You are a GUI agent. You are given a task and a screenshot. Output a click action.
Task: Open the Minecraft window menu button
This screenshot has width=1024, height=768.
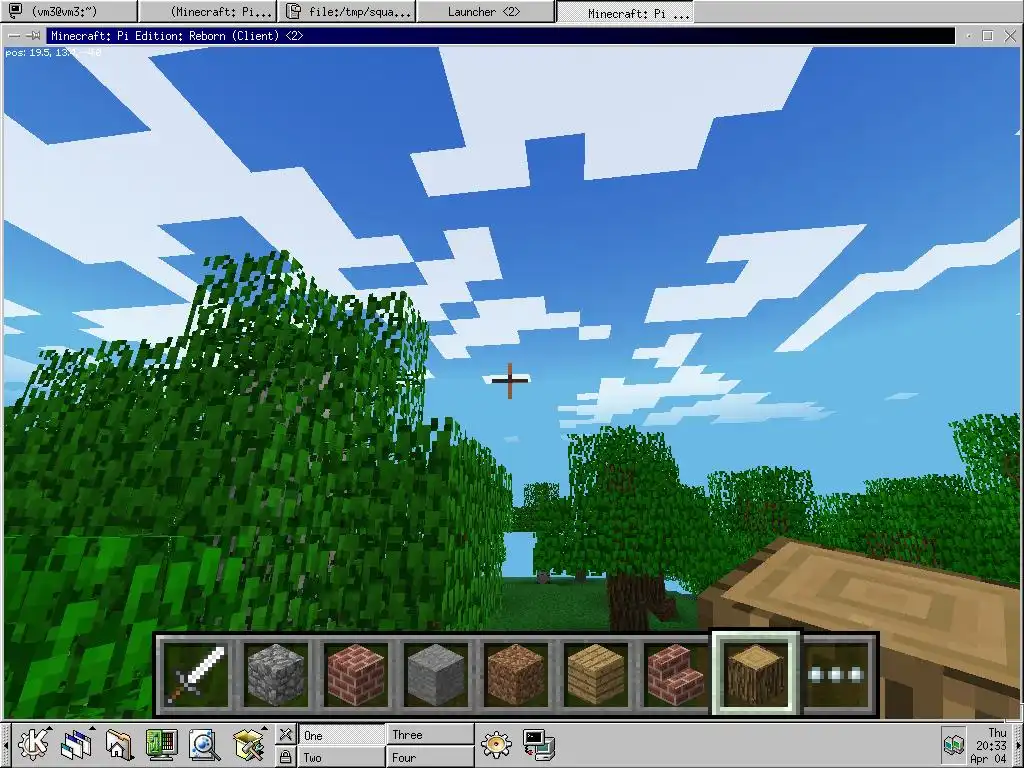pos(14,36)
